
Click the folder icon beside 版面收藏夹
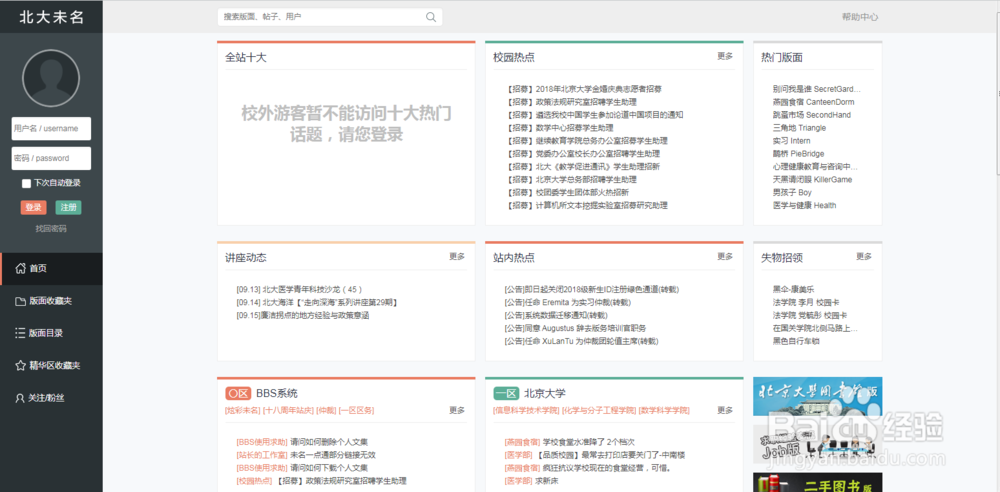pos(20,301)
